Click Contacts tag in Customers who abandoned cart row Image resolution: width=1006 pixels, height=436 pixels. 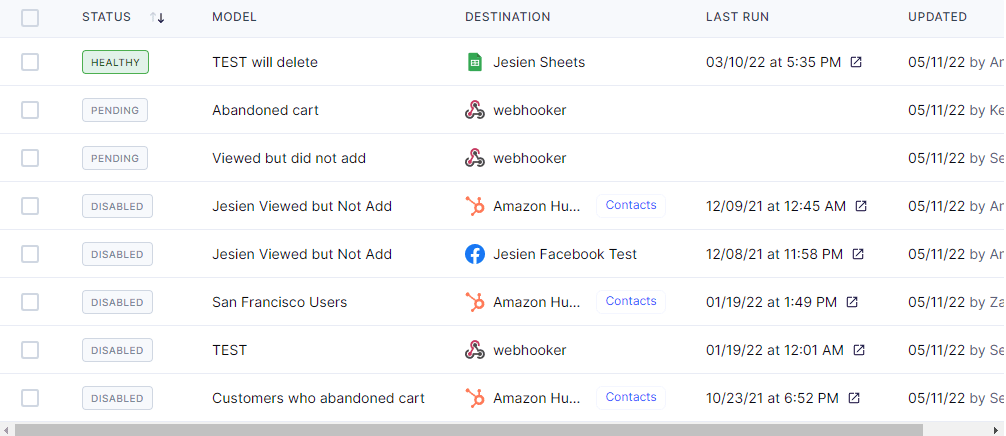pos(631,397)
